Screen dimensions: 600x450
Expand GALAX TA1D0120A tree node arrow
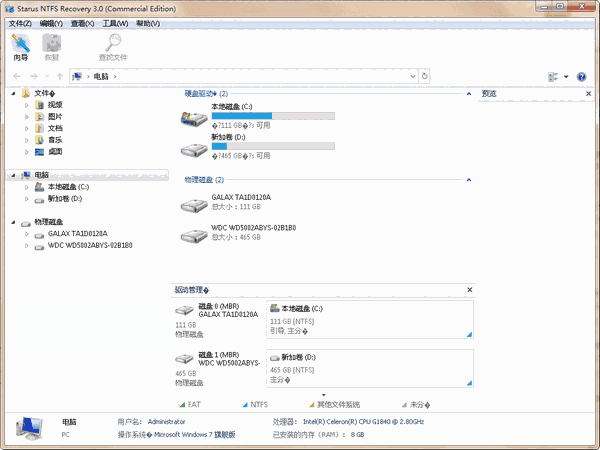[26, 234]
